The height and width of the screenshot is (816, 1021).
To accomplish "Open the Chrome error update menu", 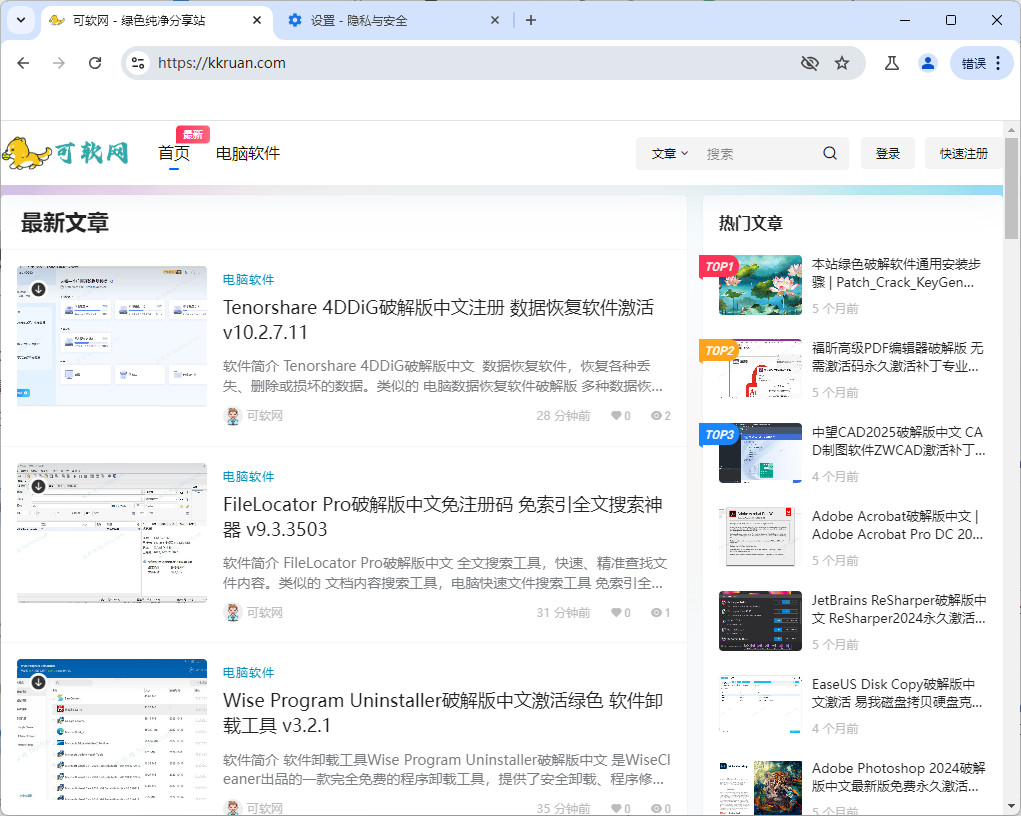I will (x=982, y=63).
